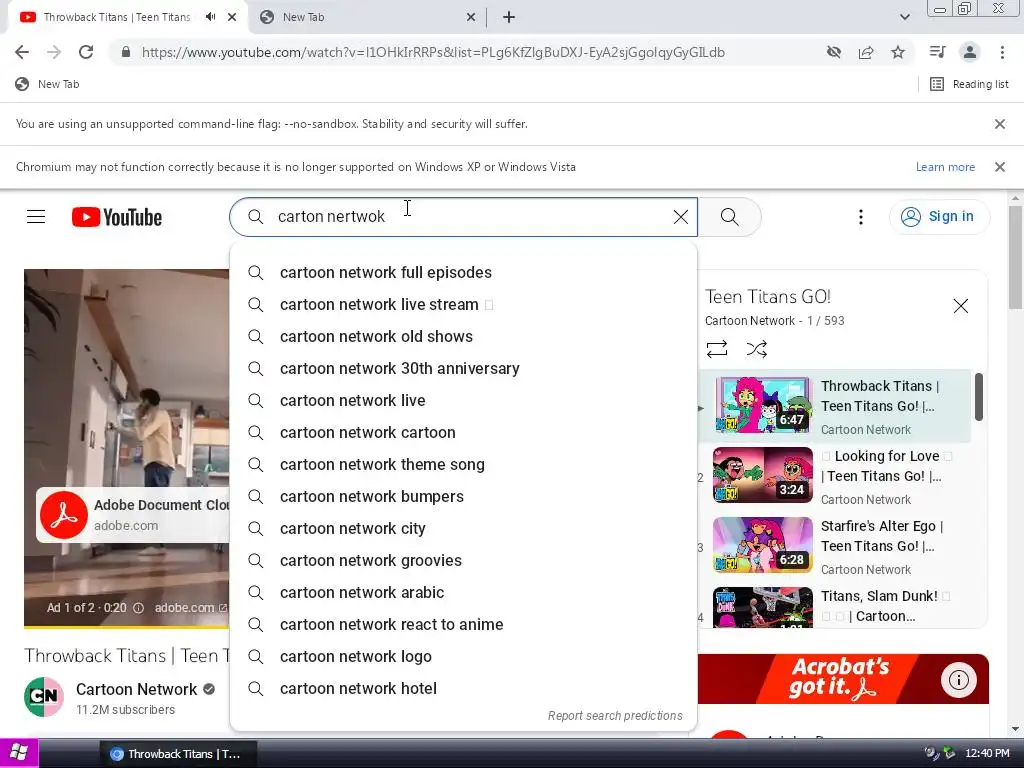Image resolution: width=1024 pixels, height=768 pixels.
Task: Open the ad info icon beside Ad 1 of 2
Action: (x=138, y=608)
